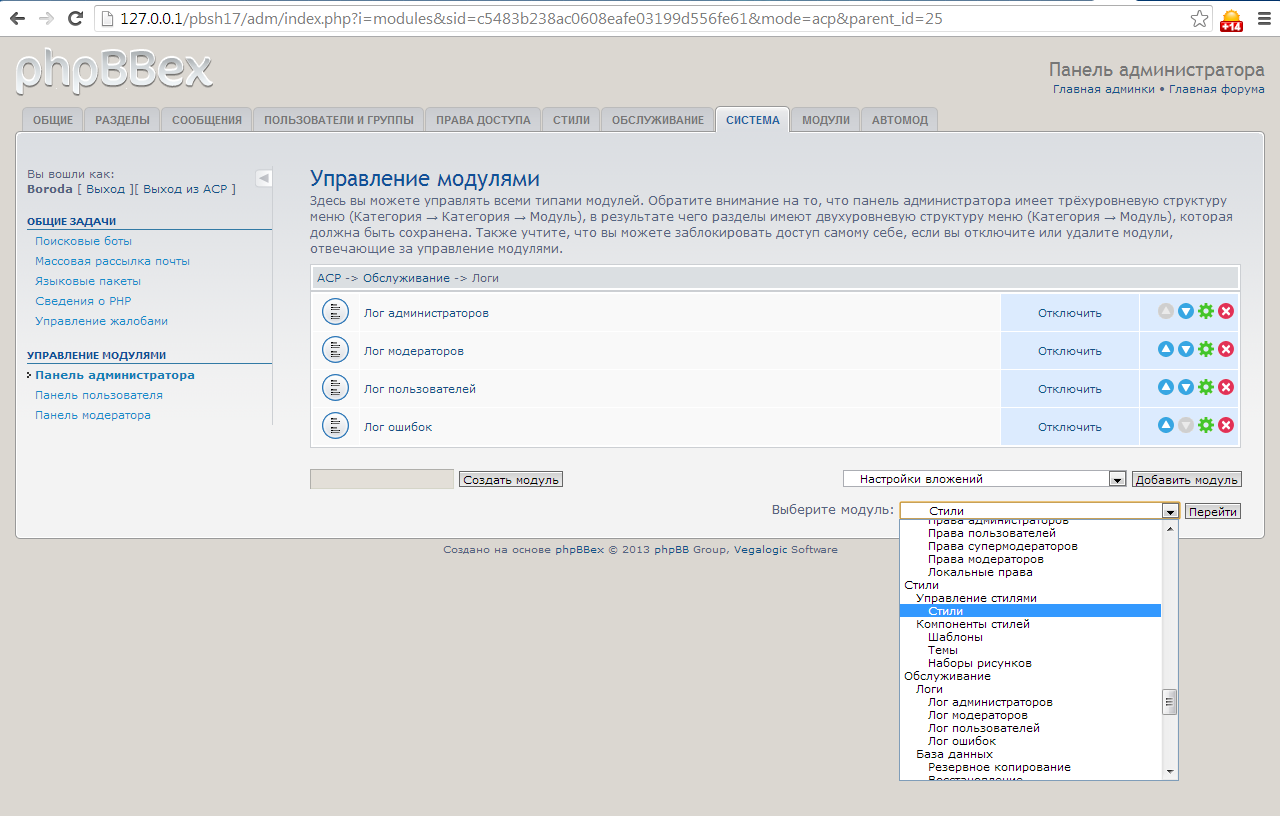Move Лог ошибок module up
The width and height of the screenshot is (1280, 816).
pyautogui.click(x=1166, y=425)
